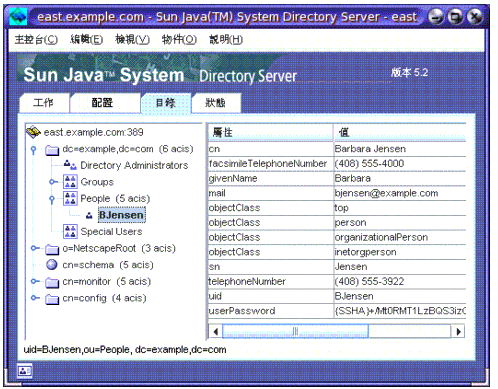The image size is (498, 389).
Task: Click the organizationalPerson value cell
Action: click(x=400, y=237)
